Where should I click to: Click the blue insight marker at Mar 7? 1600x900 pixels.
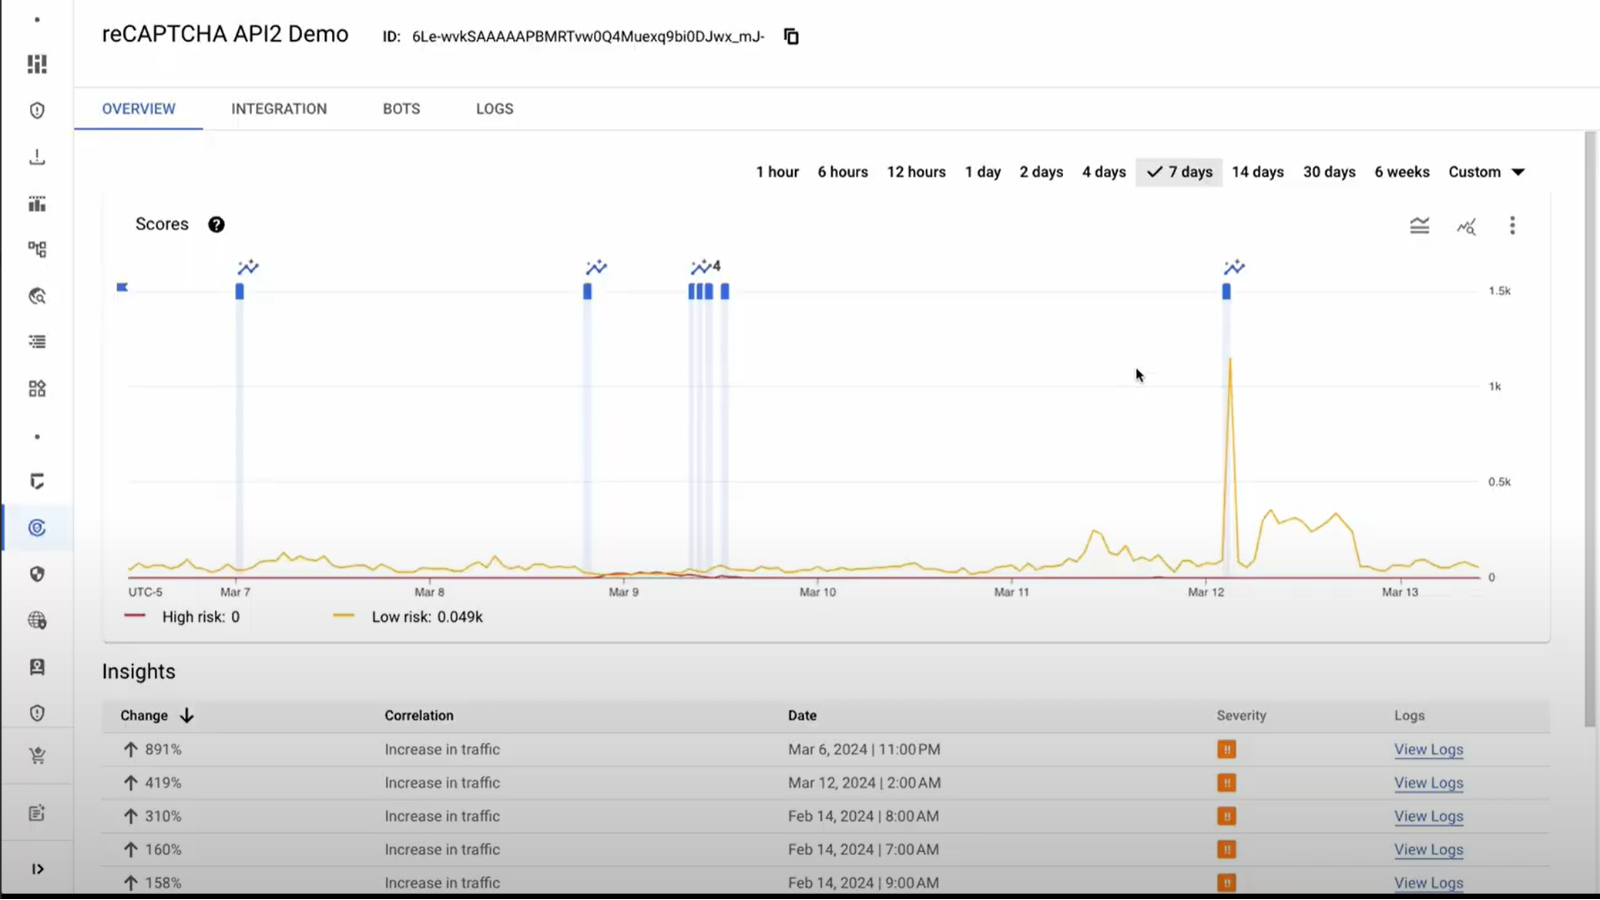(x=240, y=291)
